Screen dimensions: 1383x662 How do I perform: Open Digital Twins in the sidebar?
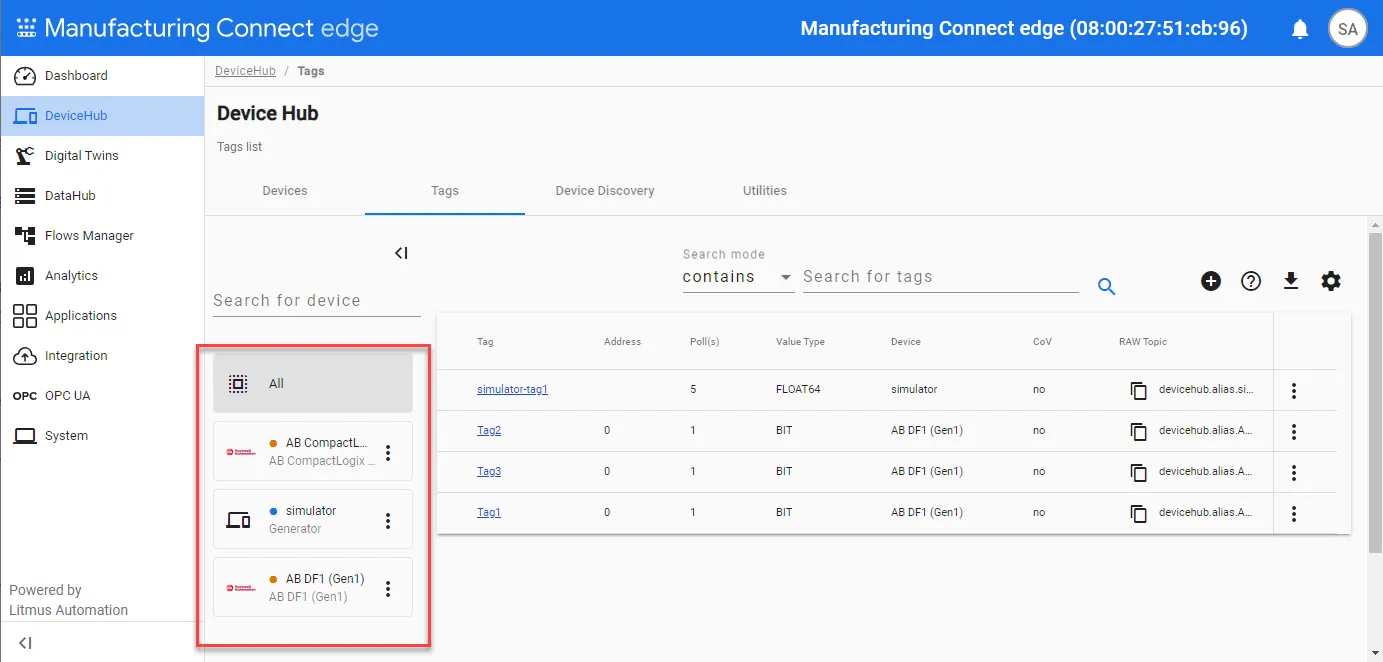tap(102, 156)
